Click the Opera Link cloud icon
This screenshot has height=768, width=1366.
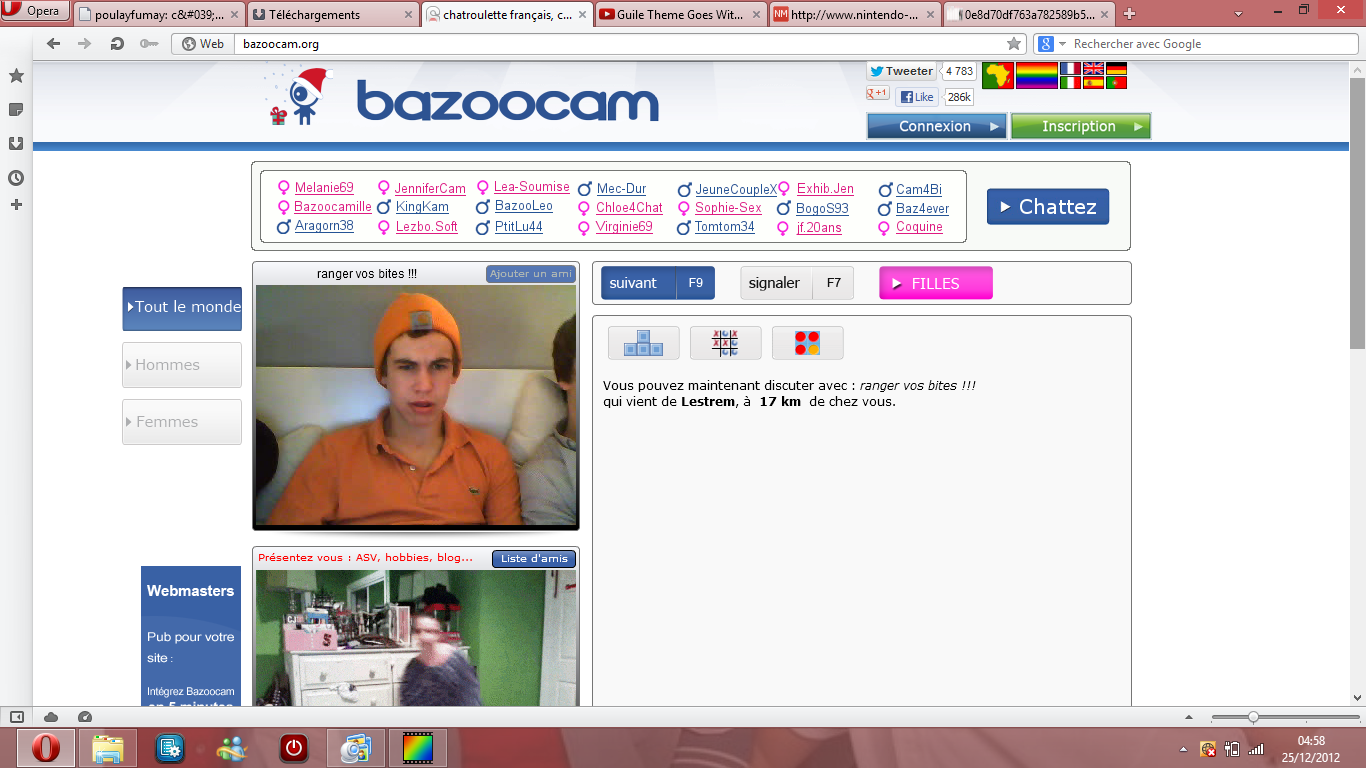(x=51, y=717)
